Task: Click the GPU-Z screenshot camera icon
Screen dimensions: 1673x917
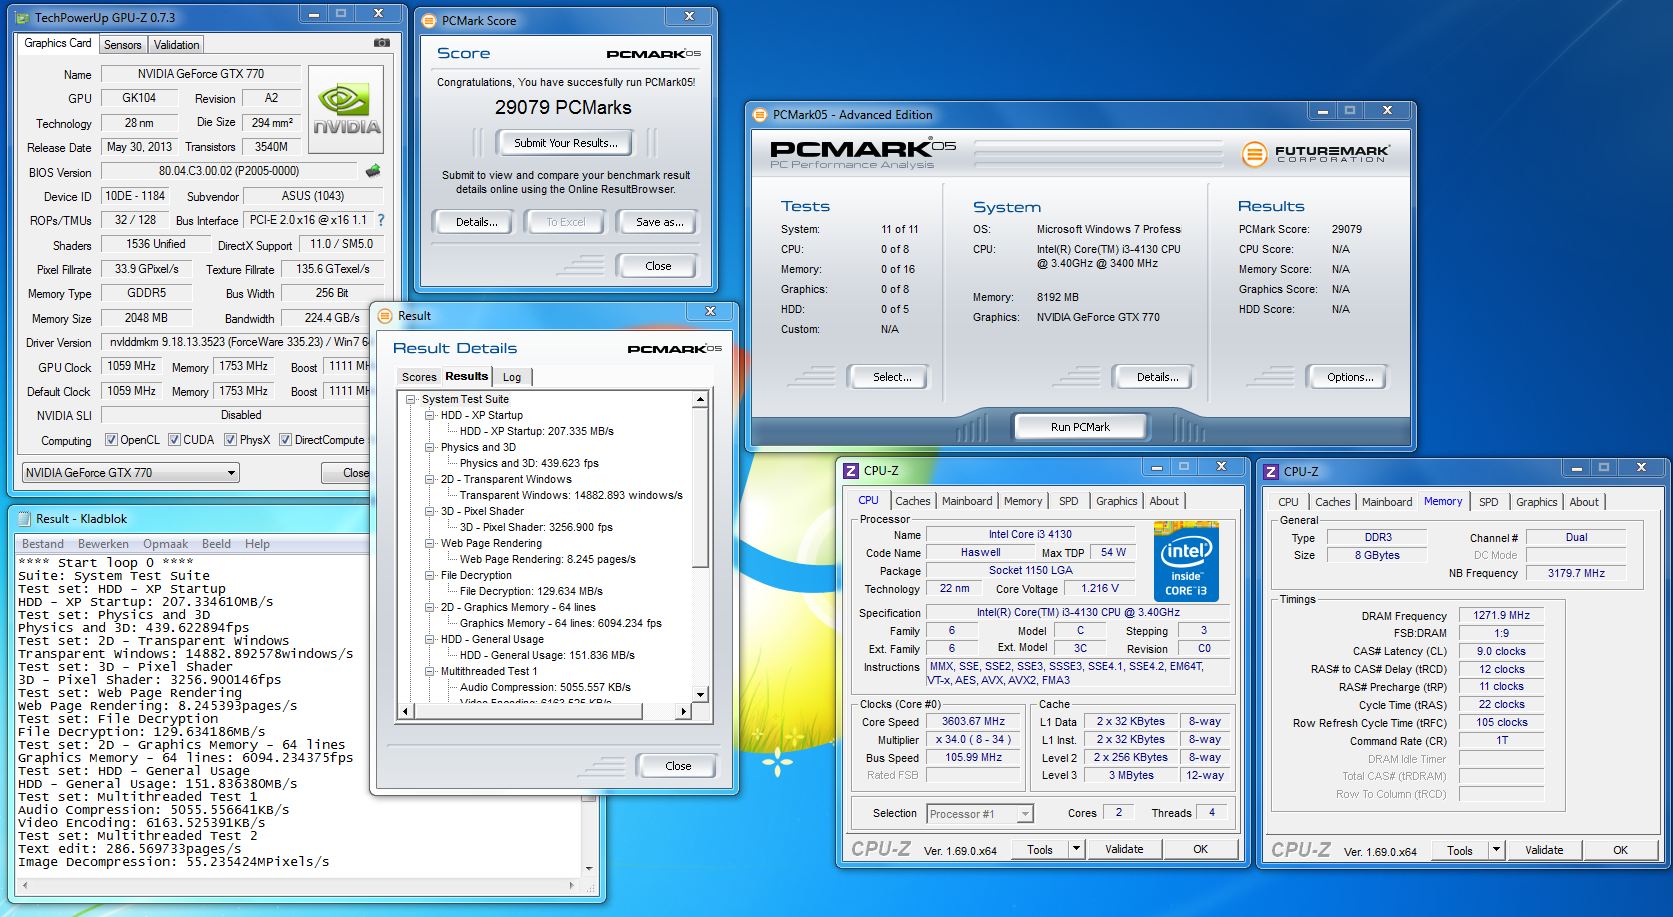Action: click(x=381, y=43)
